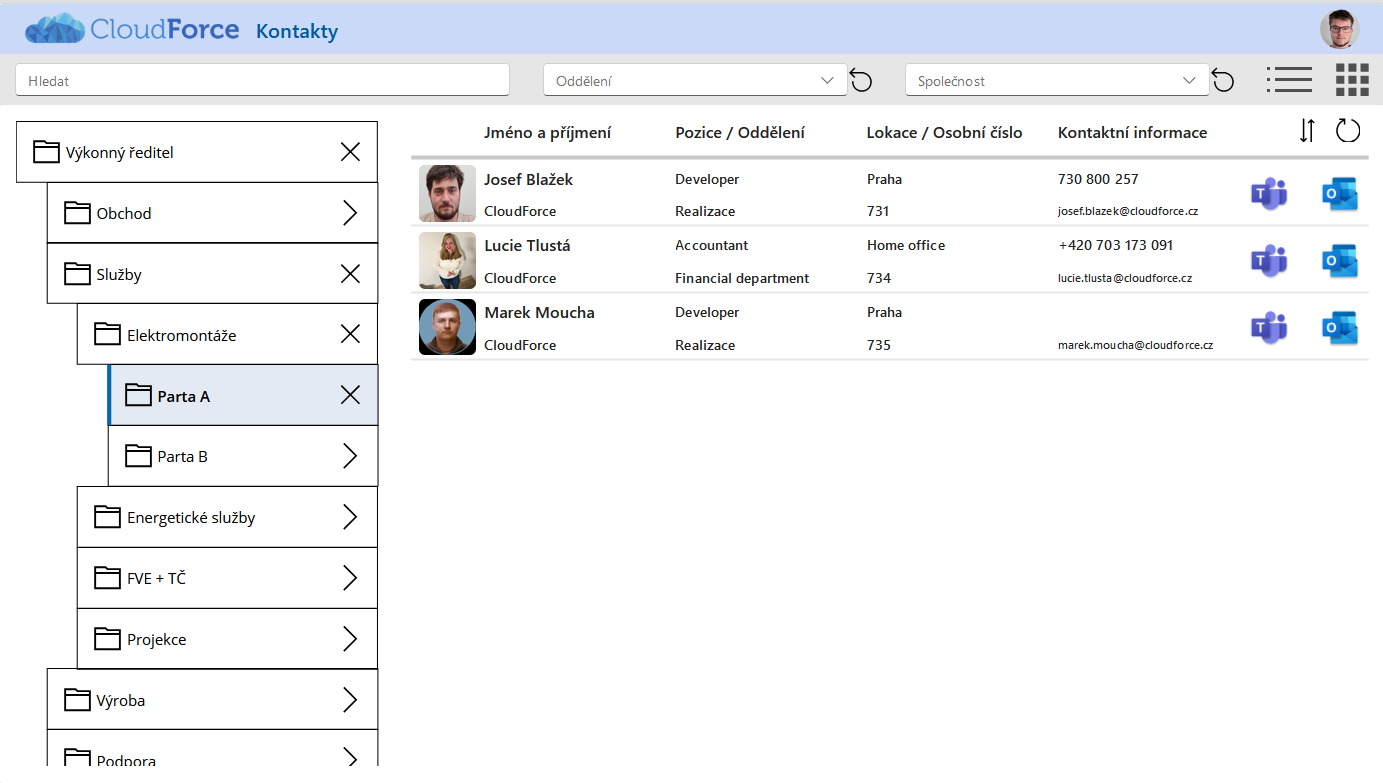Expand the Obchod folder
This screenshot has width=1383, height=783.
point(350,213)
